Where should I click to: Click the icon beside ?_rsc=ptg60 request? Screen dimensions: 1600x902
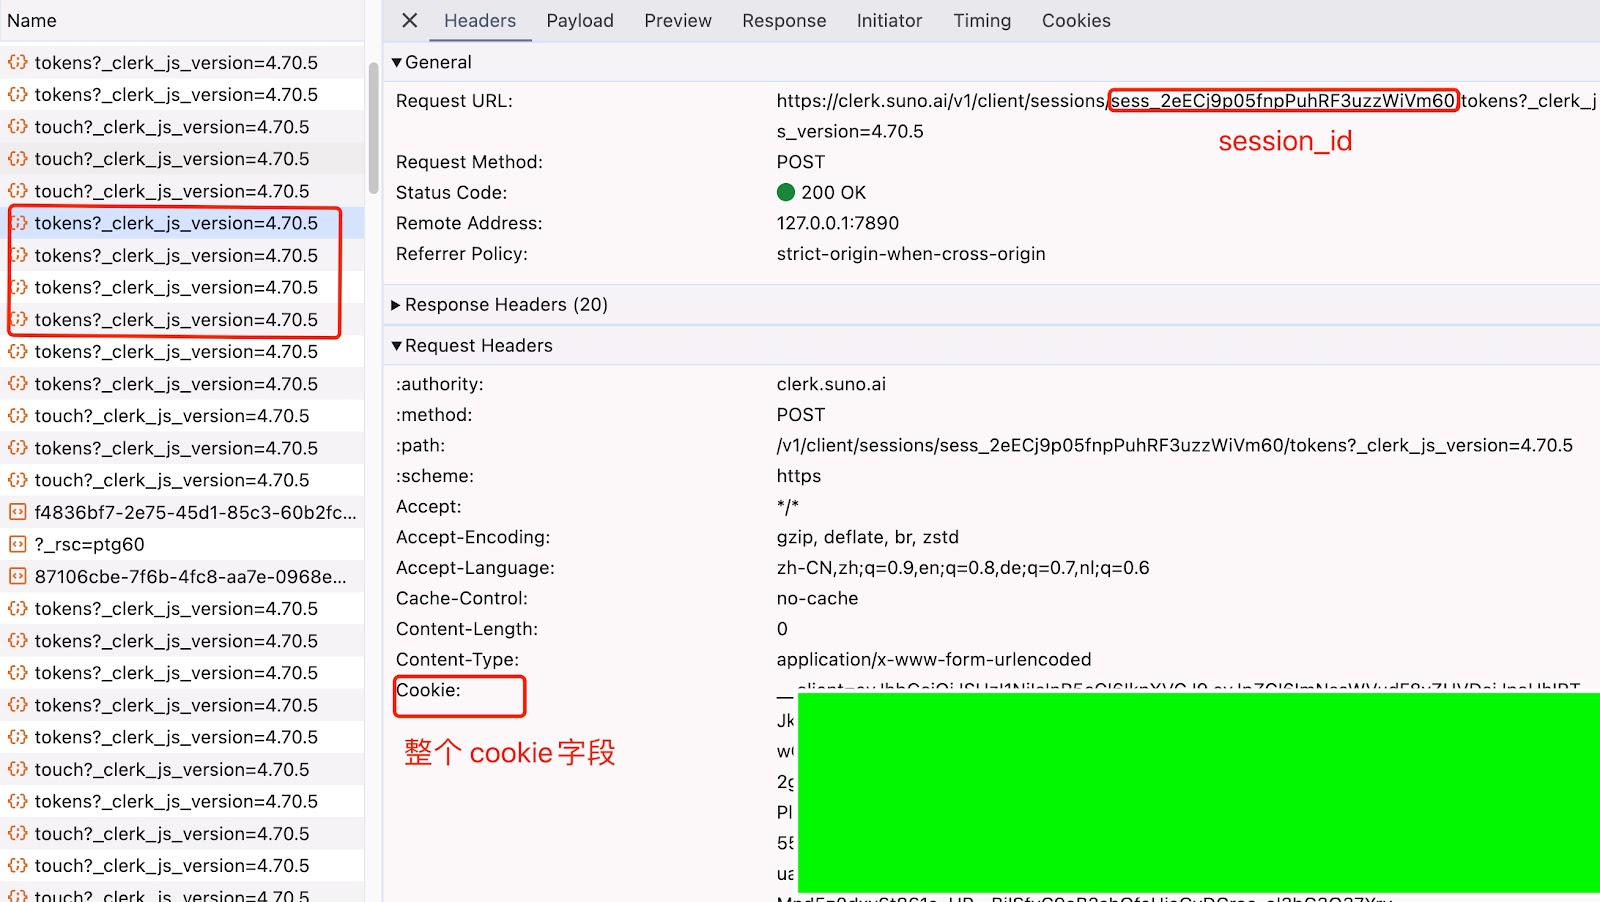point(17,544)
